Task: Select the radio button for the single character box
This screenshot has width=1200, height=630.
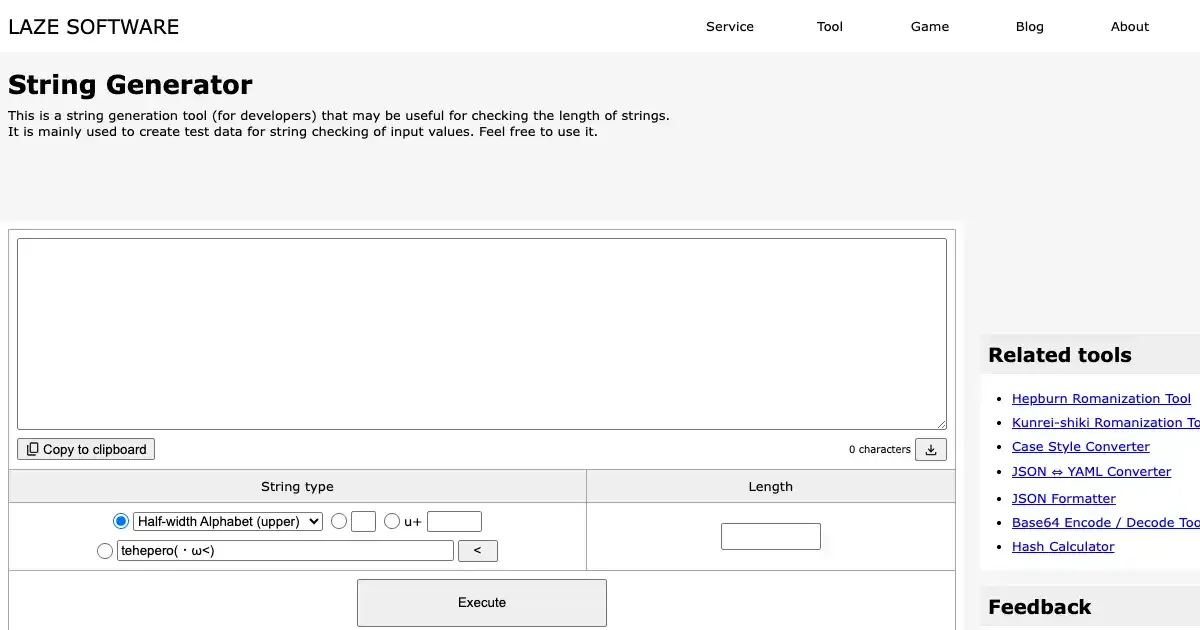Action: tap(339, 521)
